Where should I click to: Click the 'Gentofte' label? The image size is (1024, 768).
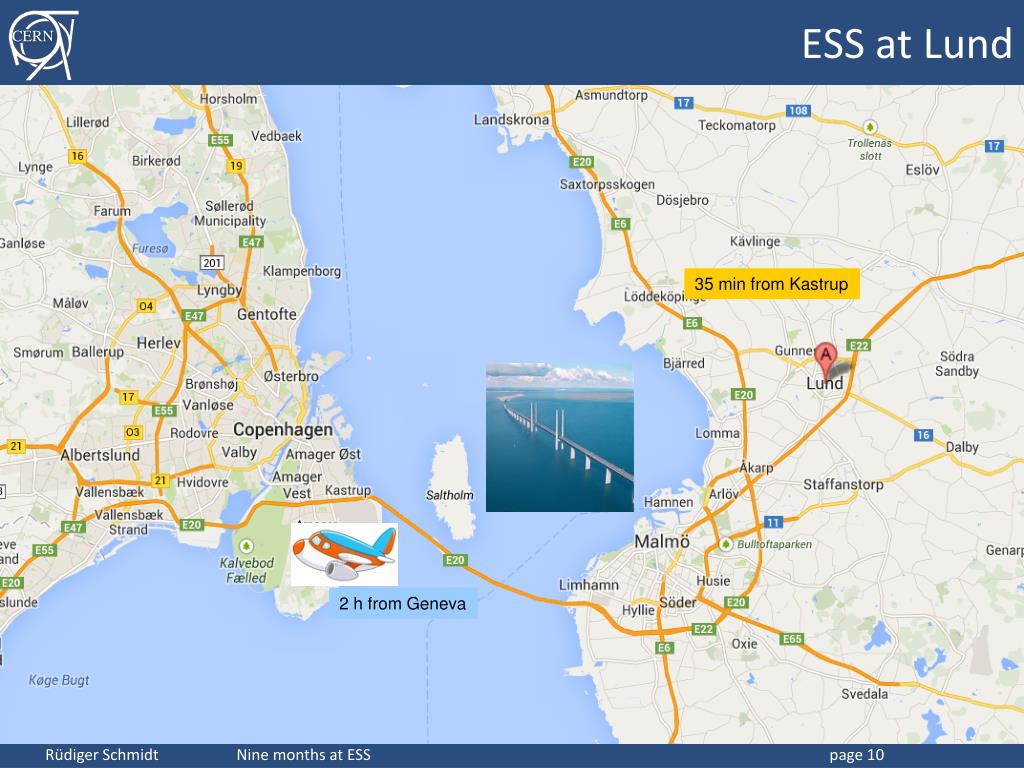click(x=266, y=314)
